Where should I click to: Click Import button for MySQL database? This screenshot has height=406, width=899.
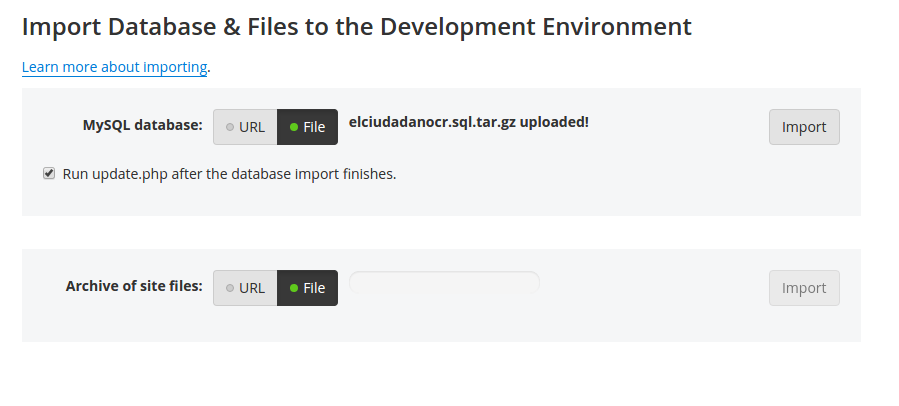click(x=804, y=127)
